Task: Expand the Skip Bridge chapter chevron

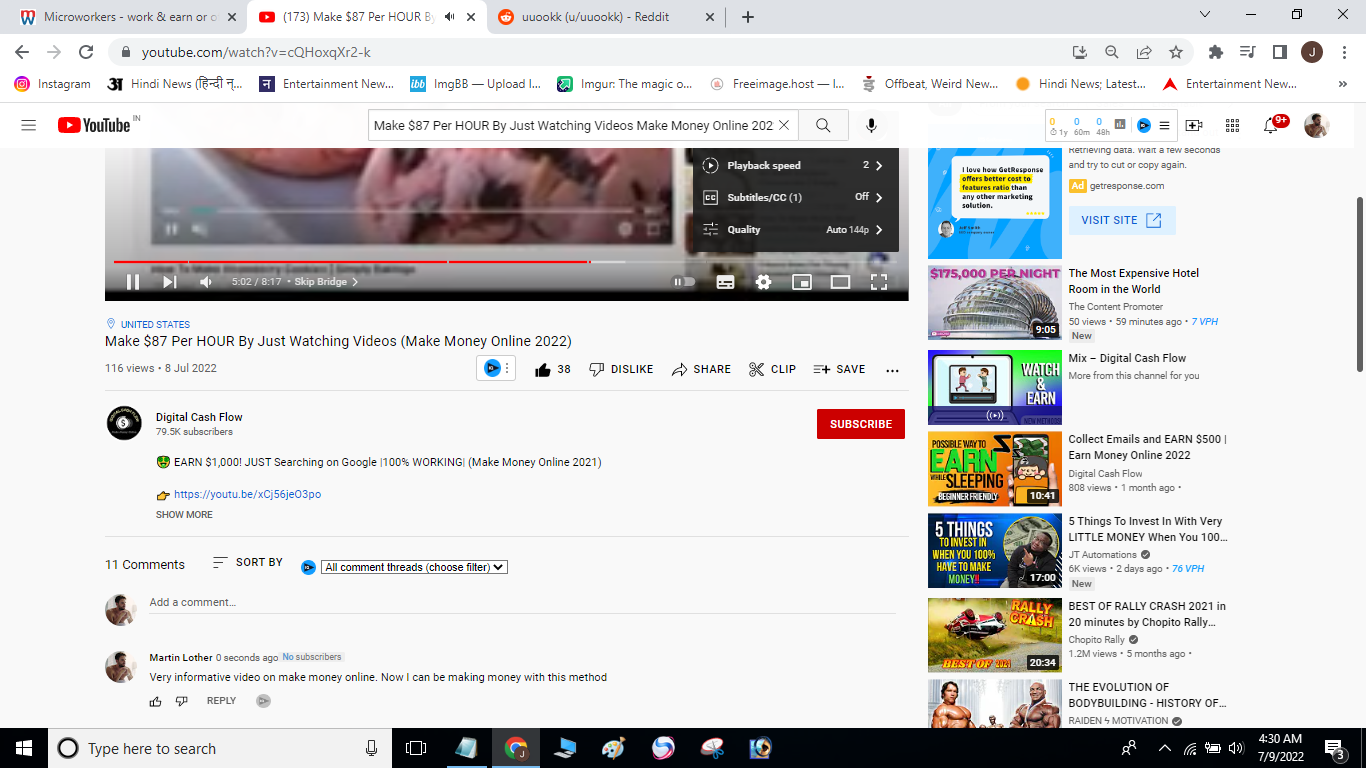Action: (355, 282)
